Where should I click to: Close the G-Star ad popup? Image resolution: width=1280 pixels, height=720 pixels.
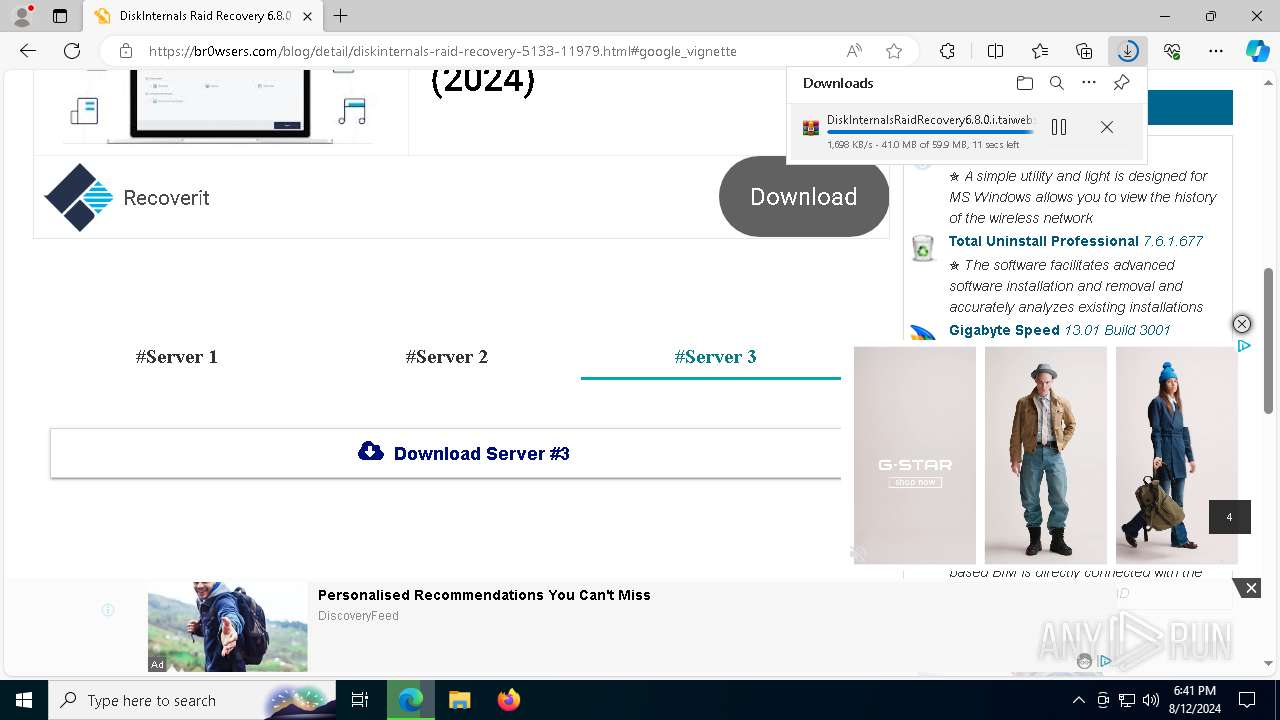(x=1241, y=324)
